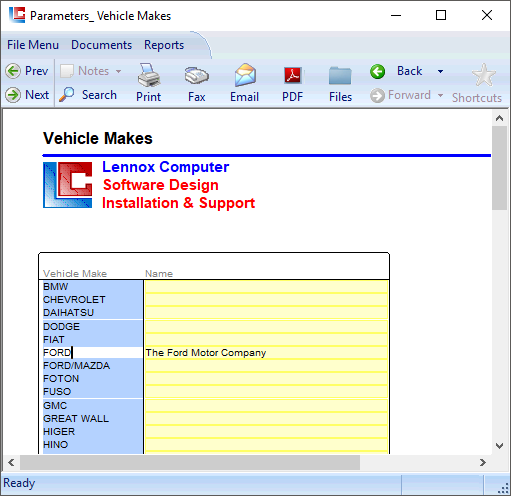Open the Documents menu
Image resolution: width=511 pixels, height=496 pixels.
point(102,45)
